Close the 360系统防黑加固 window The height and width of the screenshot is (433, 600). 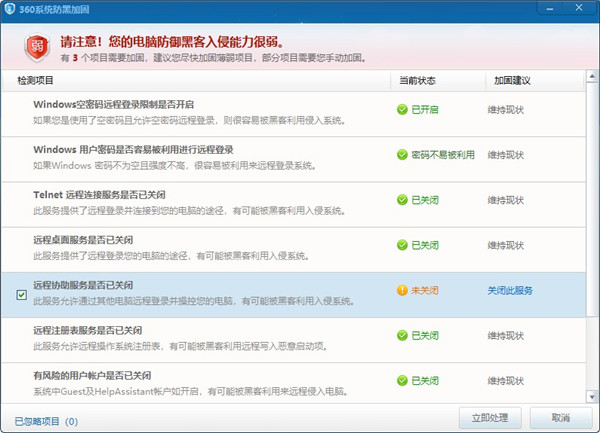coord(579,8)
